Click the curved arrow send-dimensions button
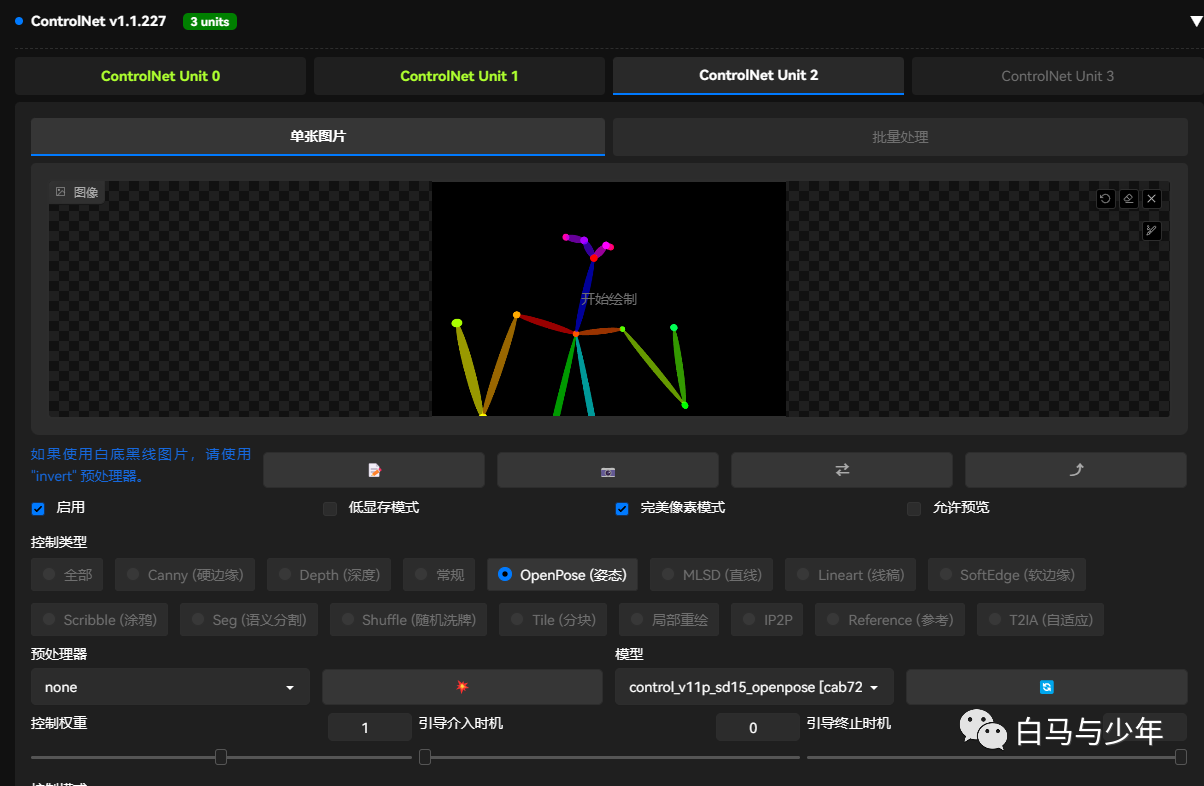1204x786 pixels. pyautogui.click(x=1076, y=470)
